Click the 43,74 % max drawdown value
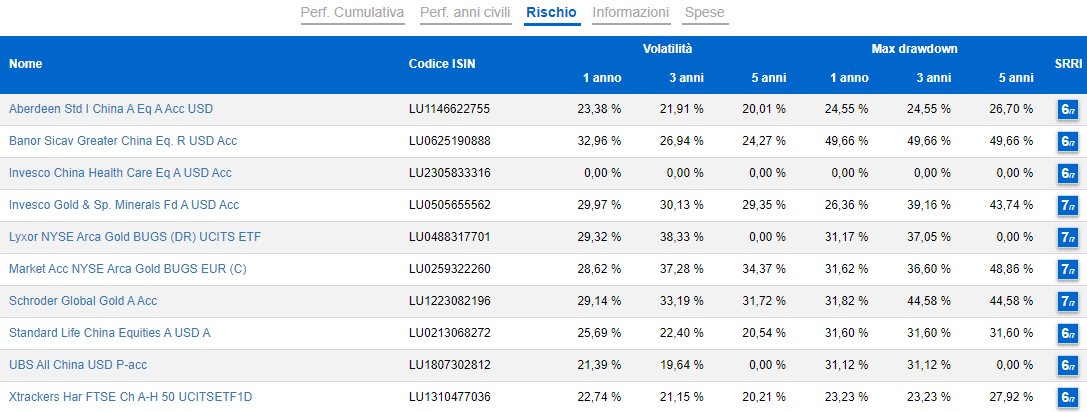 [1011, 205]
